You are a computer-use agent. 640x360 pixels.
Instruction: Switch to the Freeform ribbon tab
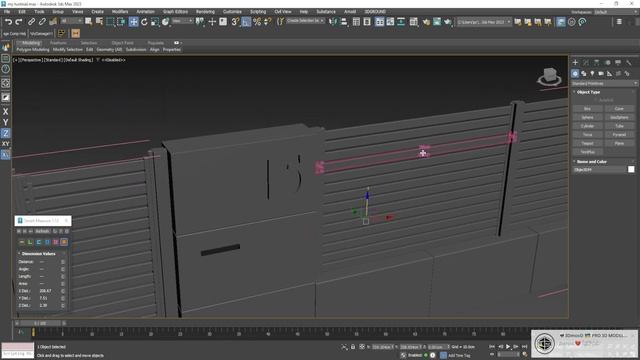pyautogui.click(x=58, y=43)
